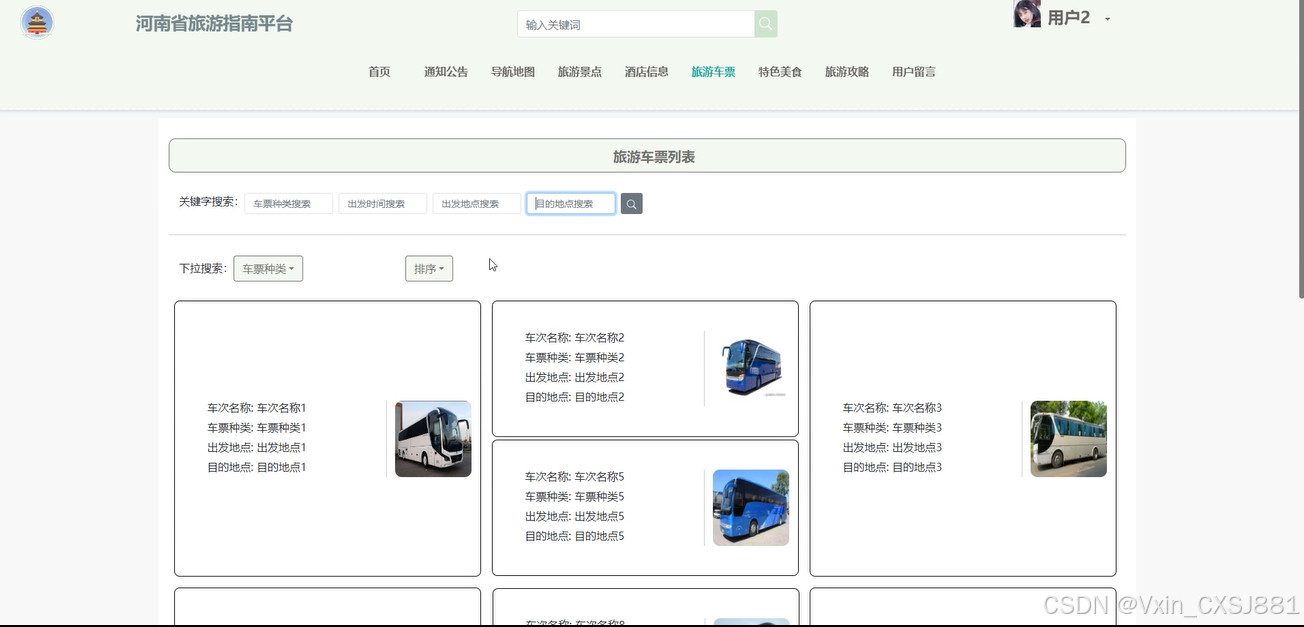
Task: Click the user avatar picture
Action: [x=1027, y=14]
